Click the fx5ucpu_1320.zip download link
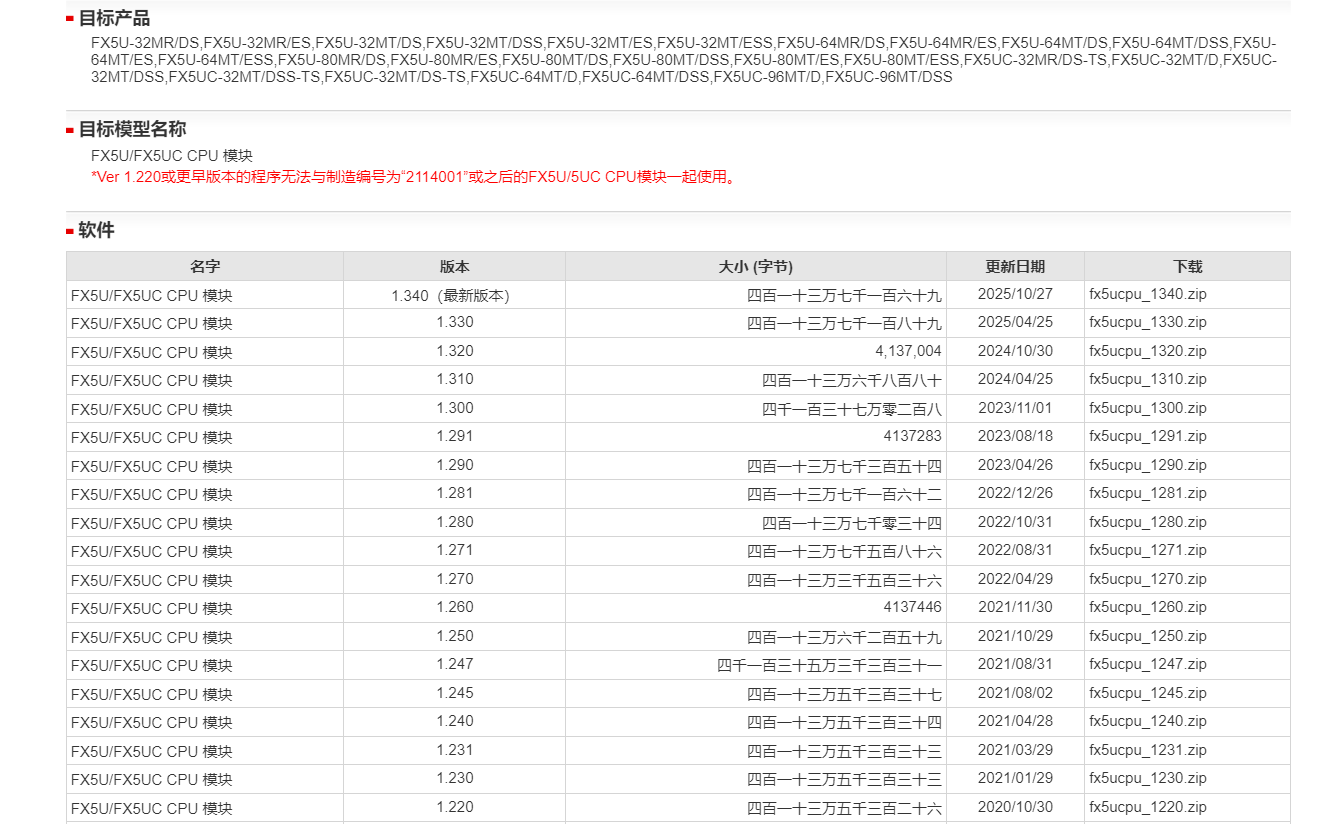The width and height of the screenshot is (1340, 824). [1147, 351]
